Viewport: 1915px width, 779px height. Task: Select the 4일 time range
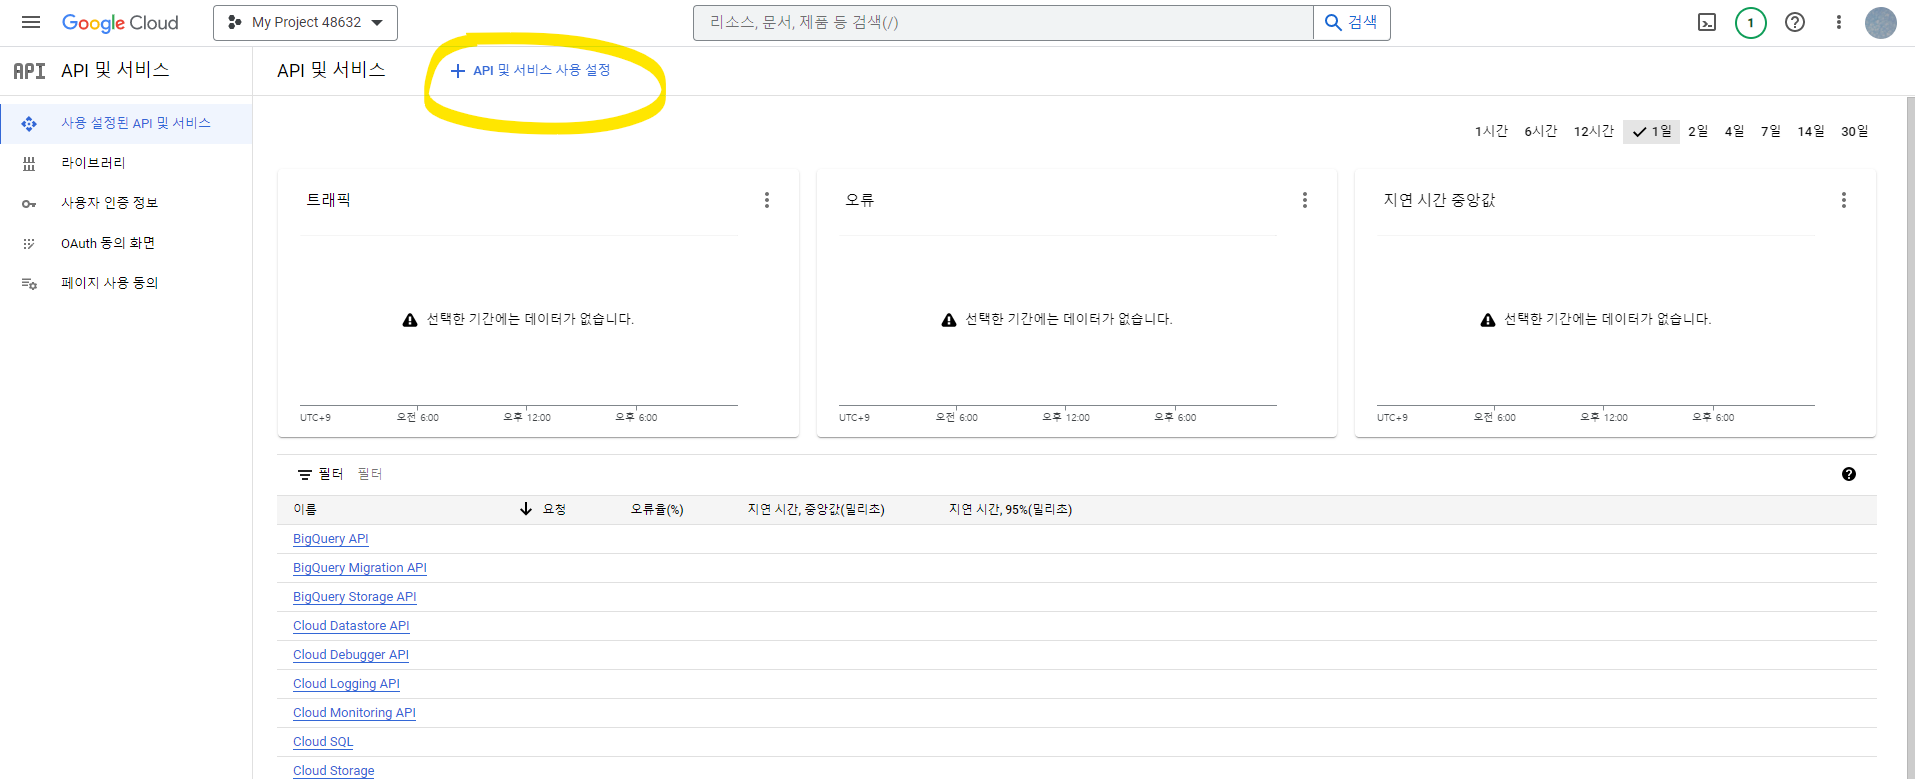pos(1734,131)
